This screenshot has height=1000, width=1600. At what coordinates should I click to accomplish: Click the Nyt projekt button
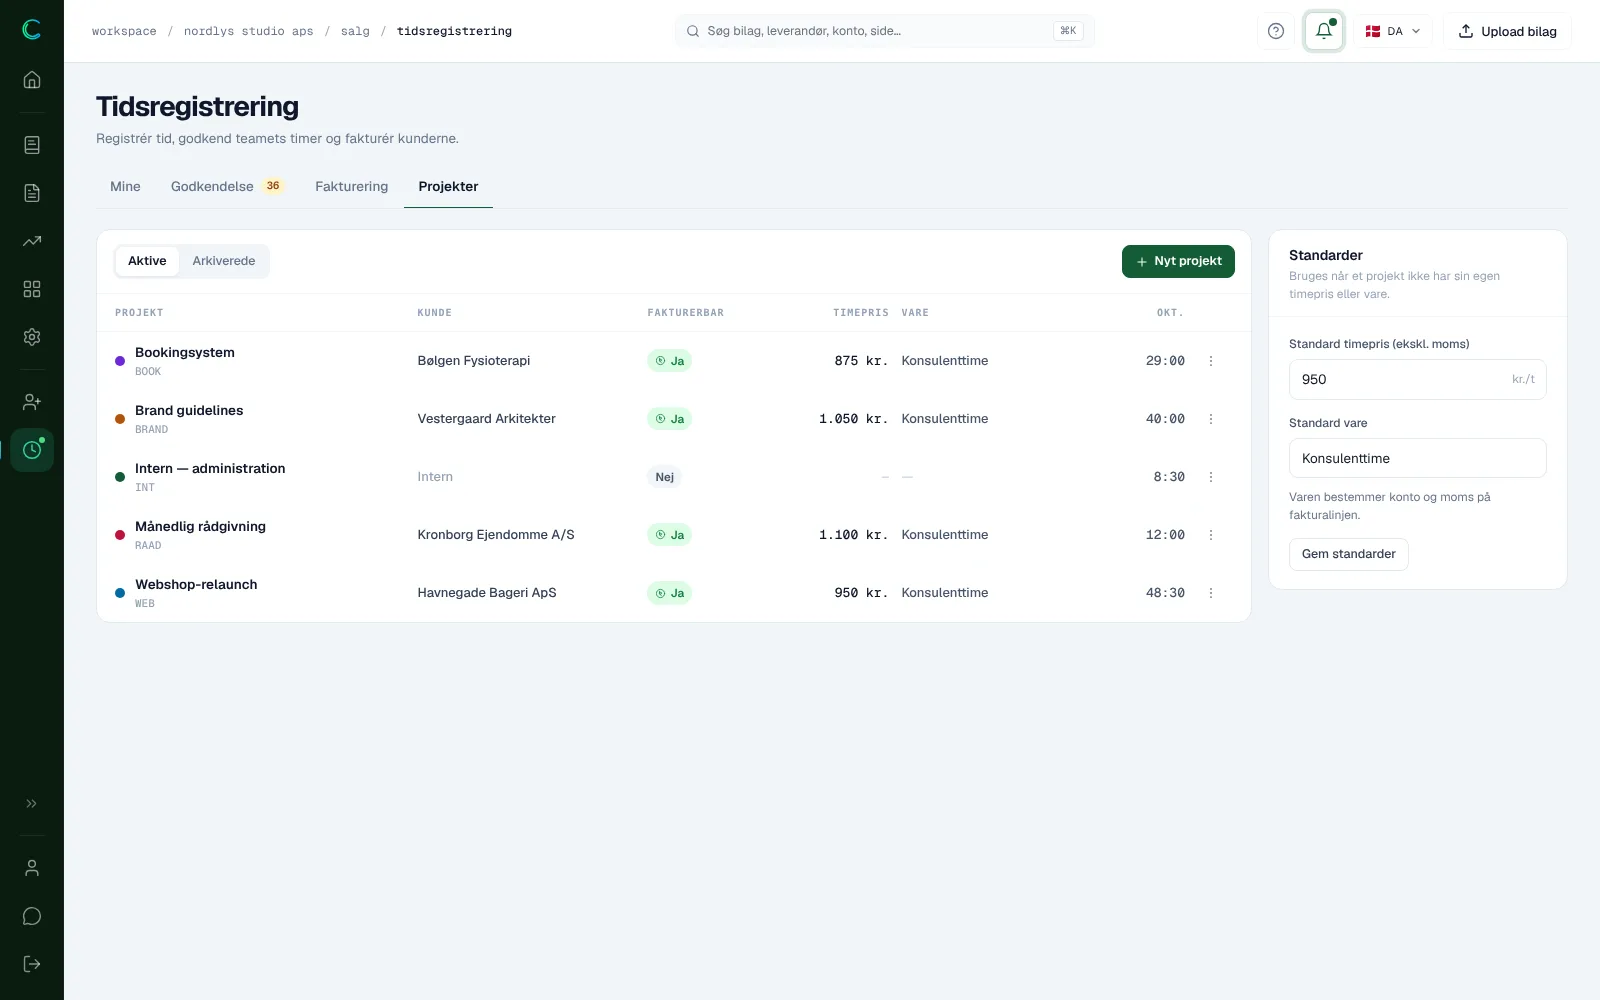[x=1178, y=261]
